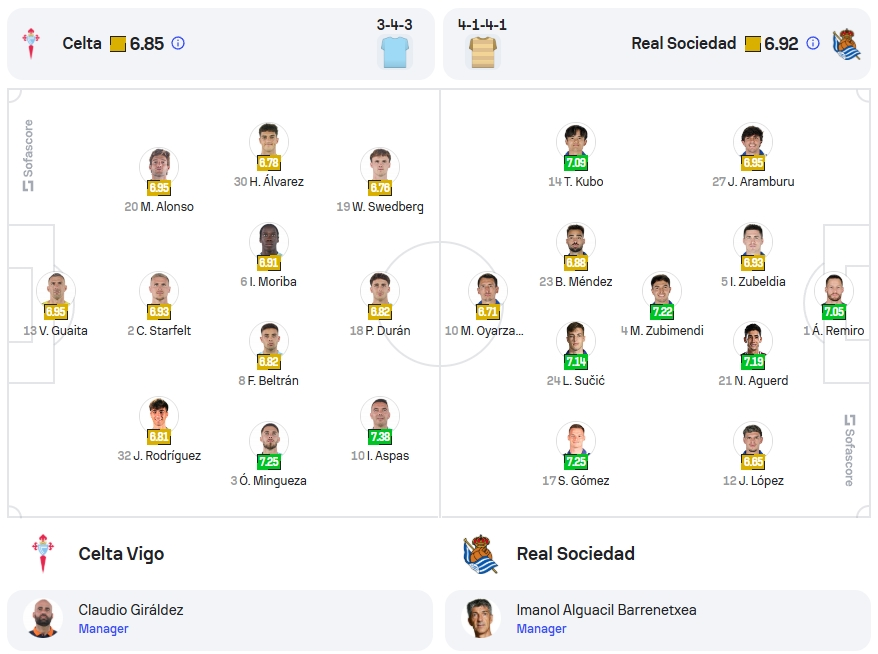Click the light blue Celta jersey icon
This screenshot has height=654, width=878.
(395, 52)
